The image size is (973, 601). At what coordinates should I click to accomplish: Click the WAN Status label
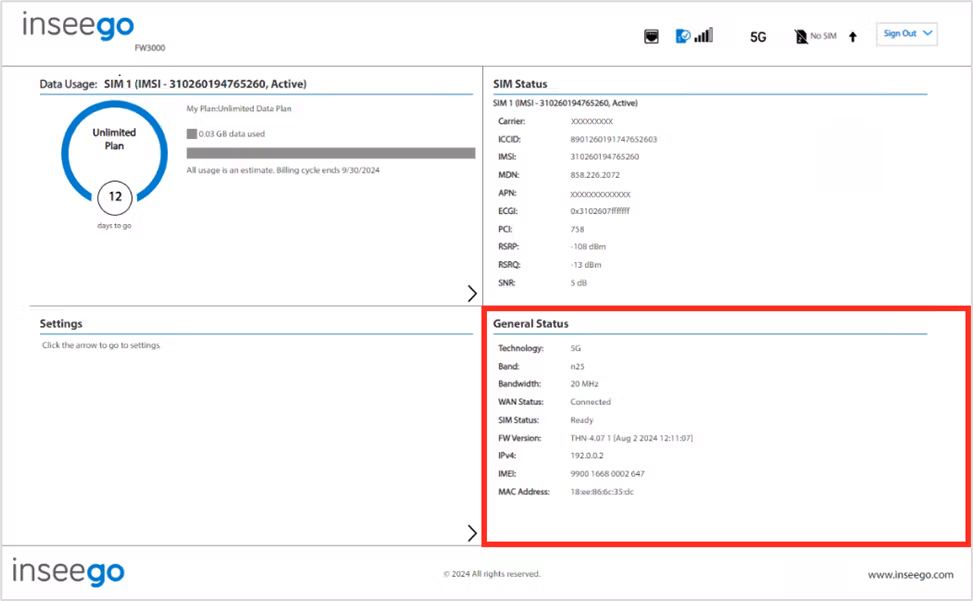[x=521, y=402]
